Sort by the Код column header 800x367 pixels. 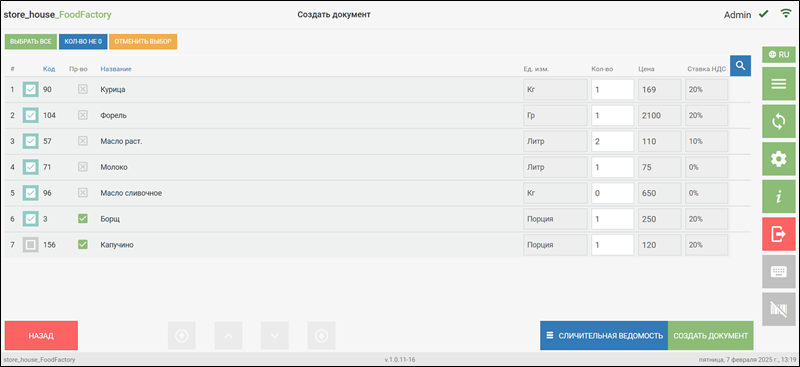click(49, 69)
